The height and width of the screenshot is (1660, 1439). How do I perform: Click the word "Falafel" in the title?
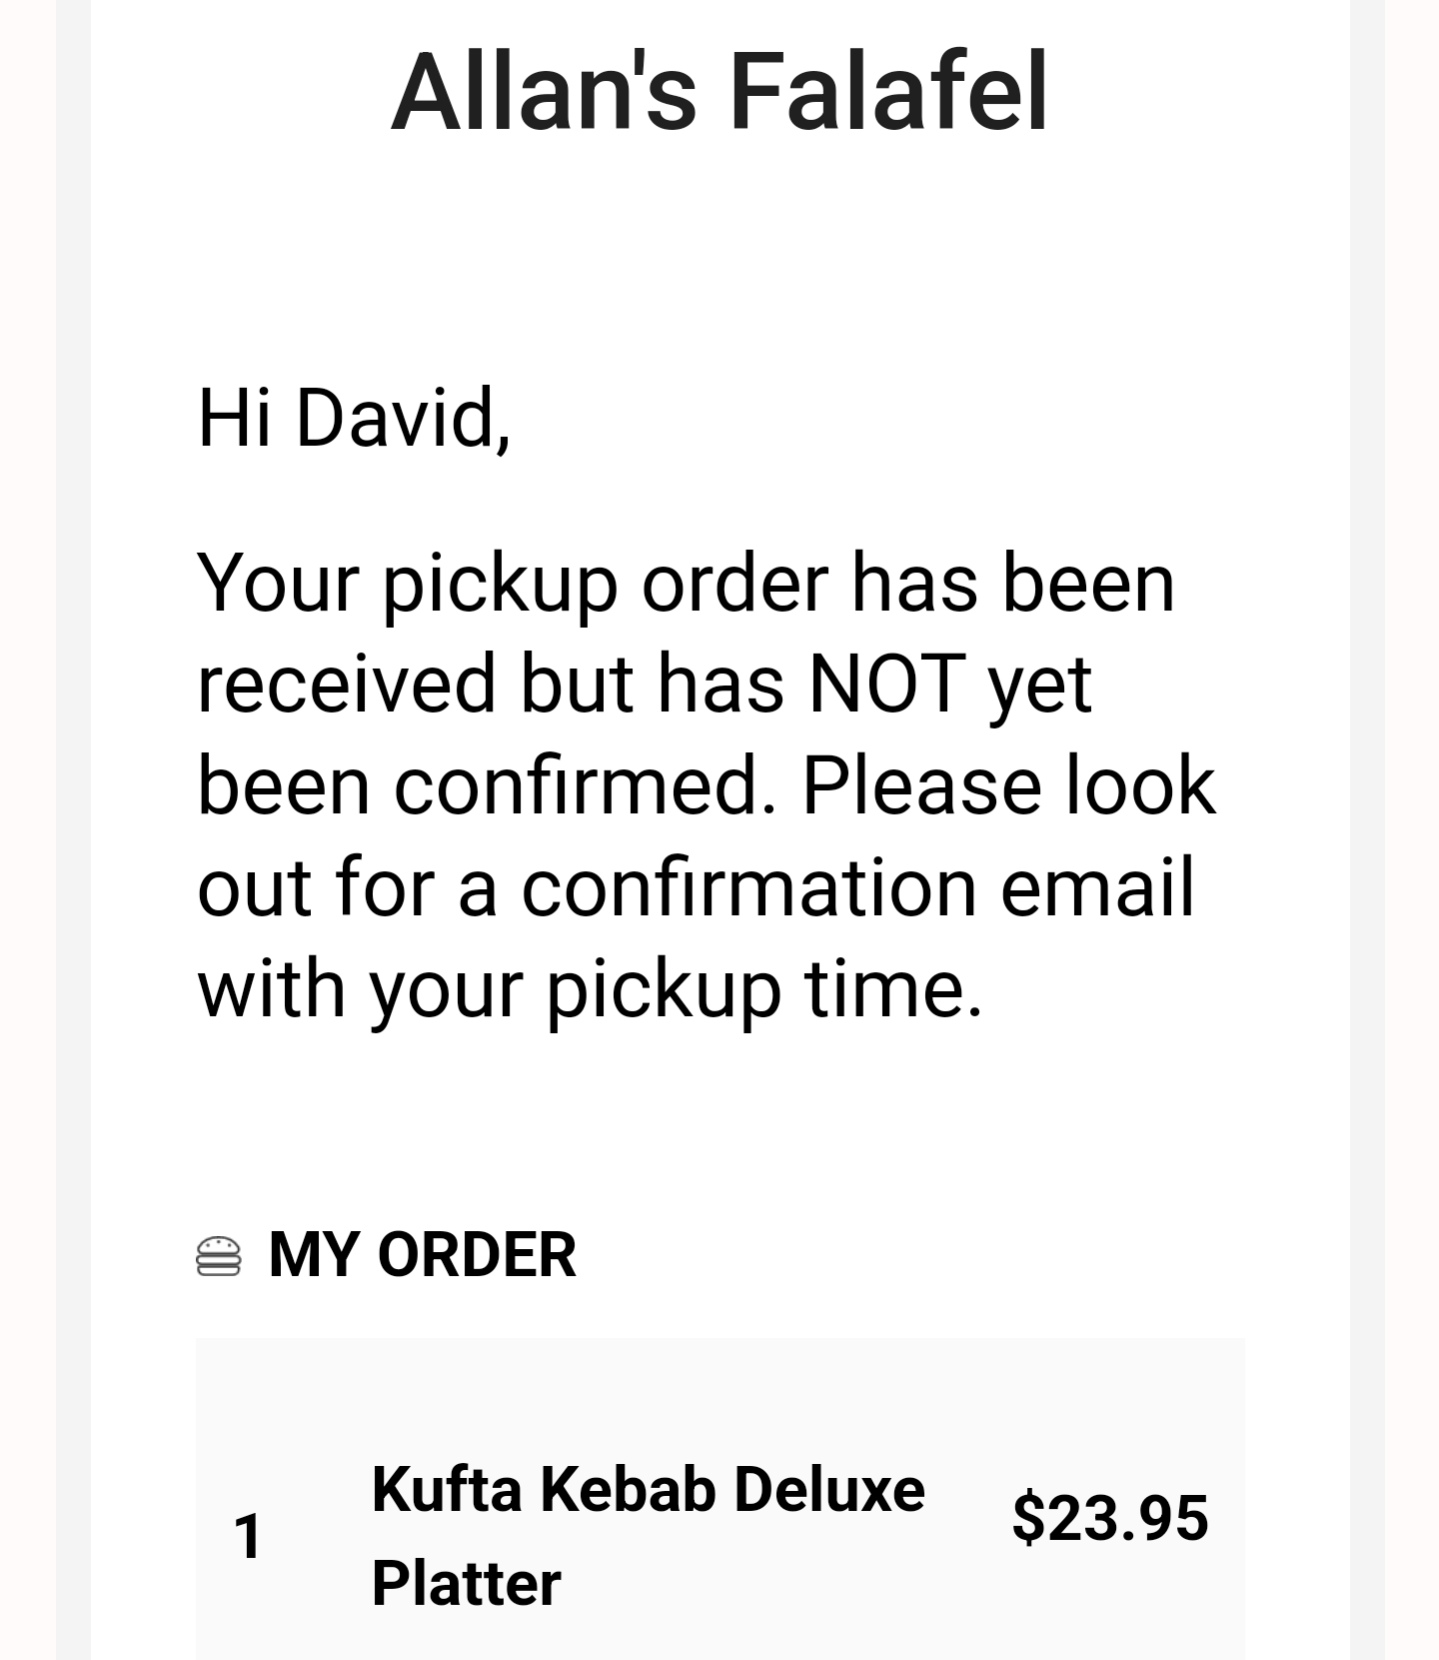pyautogui.click(x=889, y=92)
